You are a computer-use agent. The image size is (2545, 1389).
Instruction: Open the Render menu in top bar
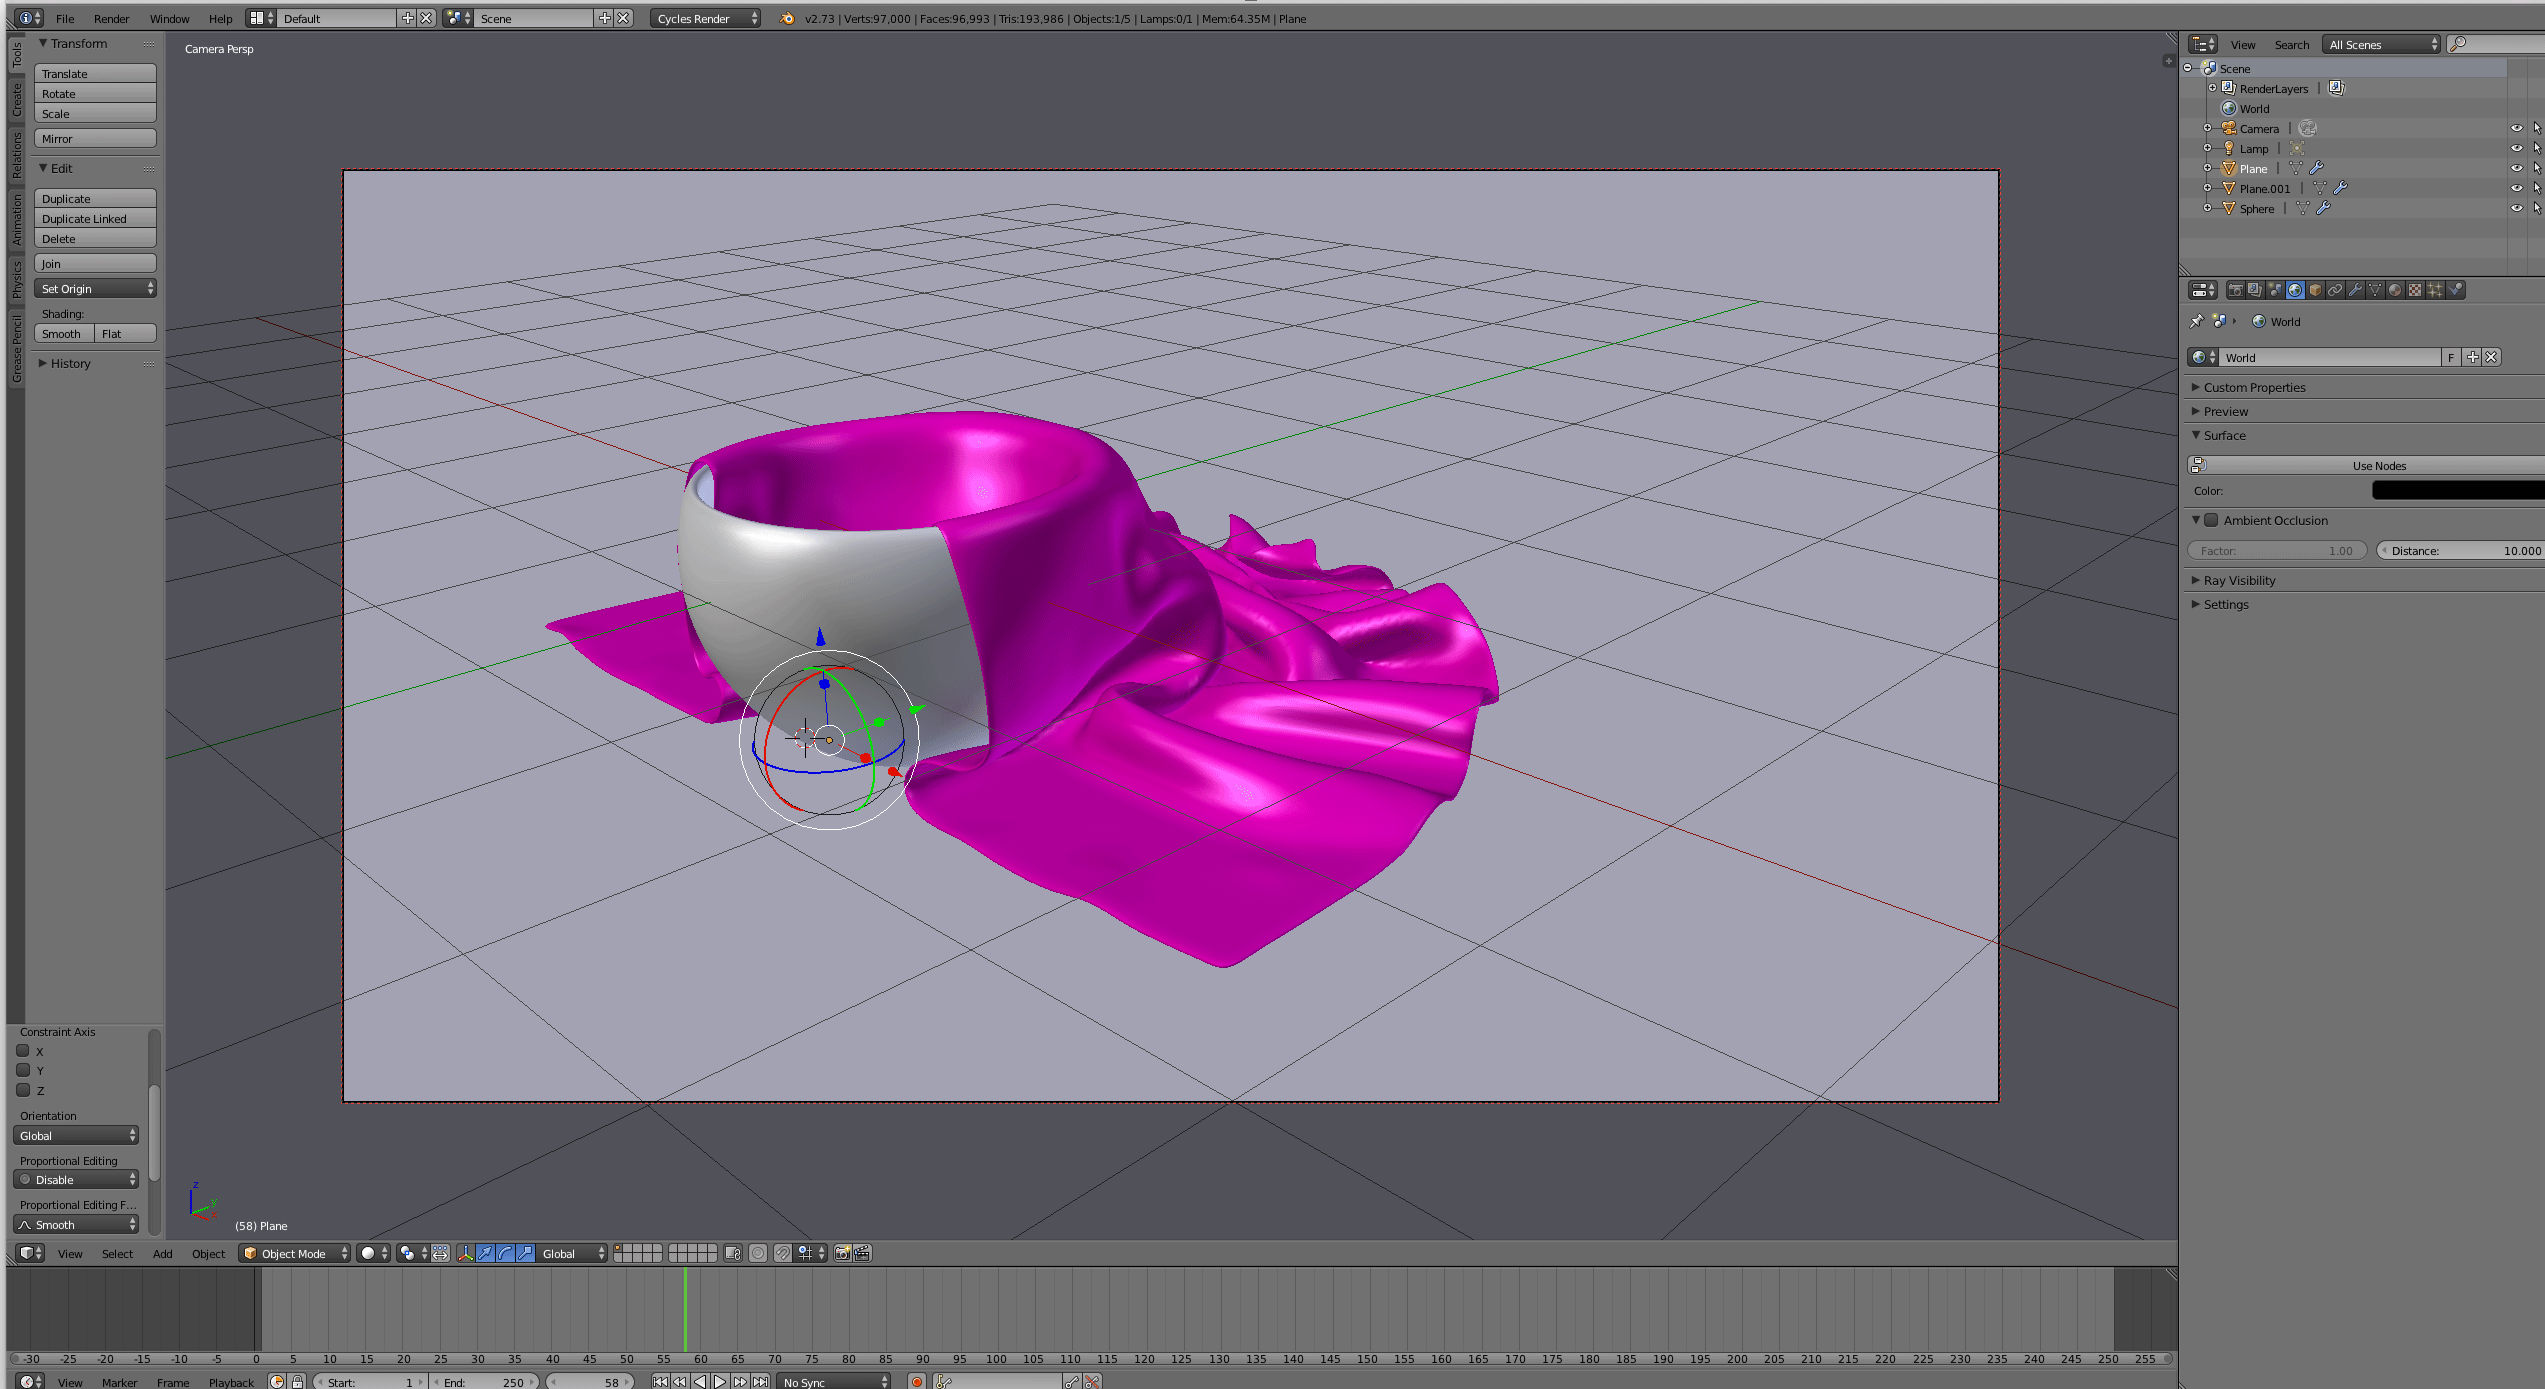[x=111, y=18]
